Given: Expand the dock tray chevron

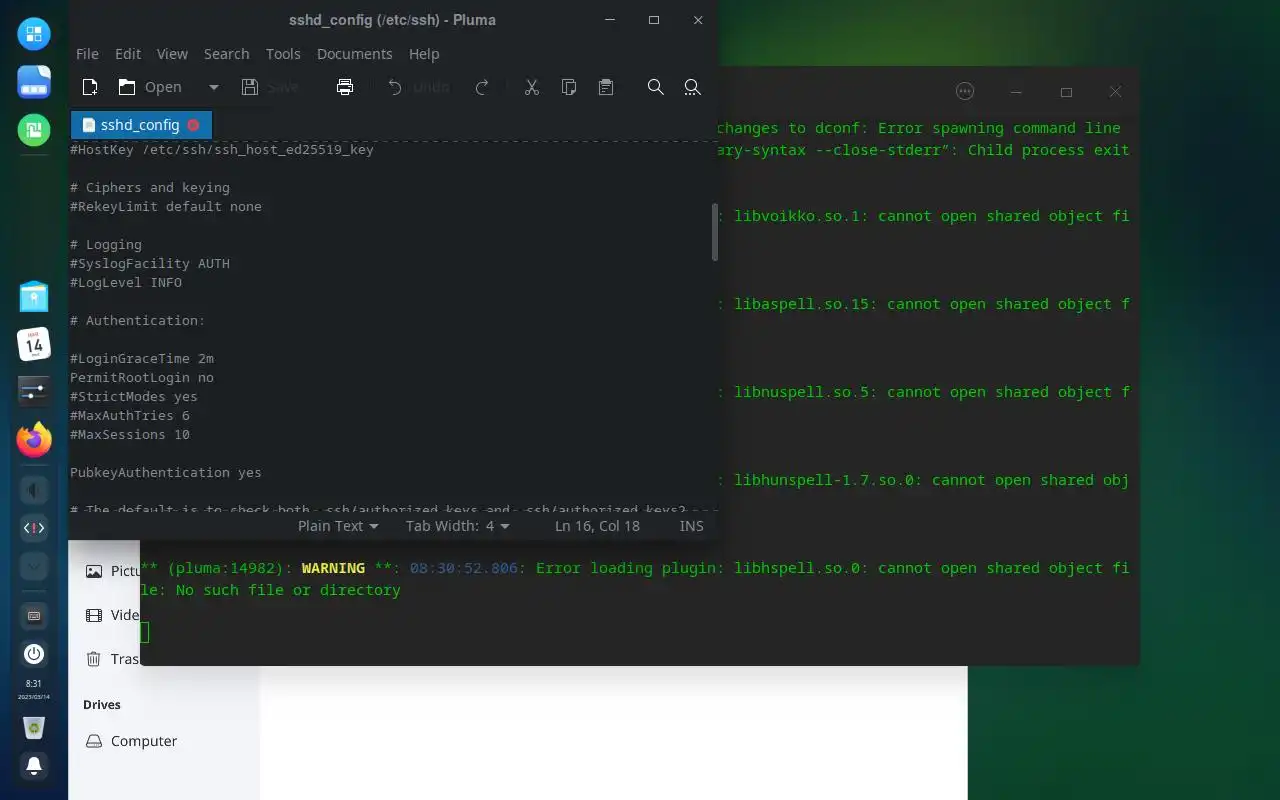Looking at the screenshot, I should click(x=34, y=566).
